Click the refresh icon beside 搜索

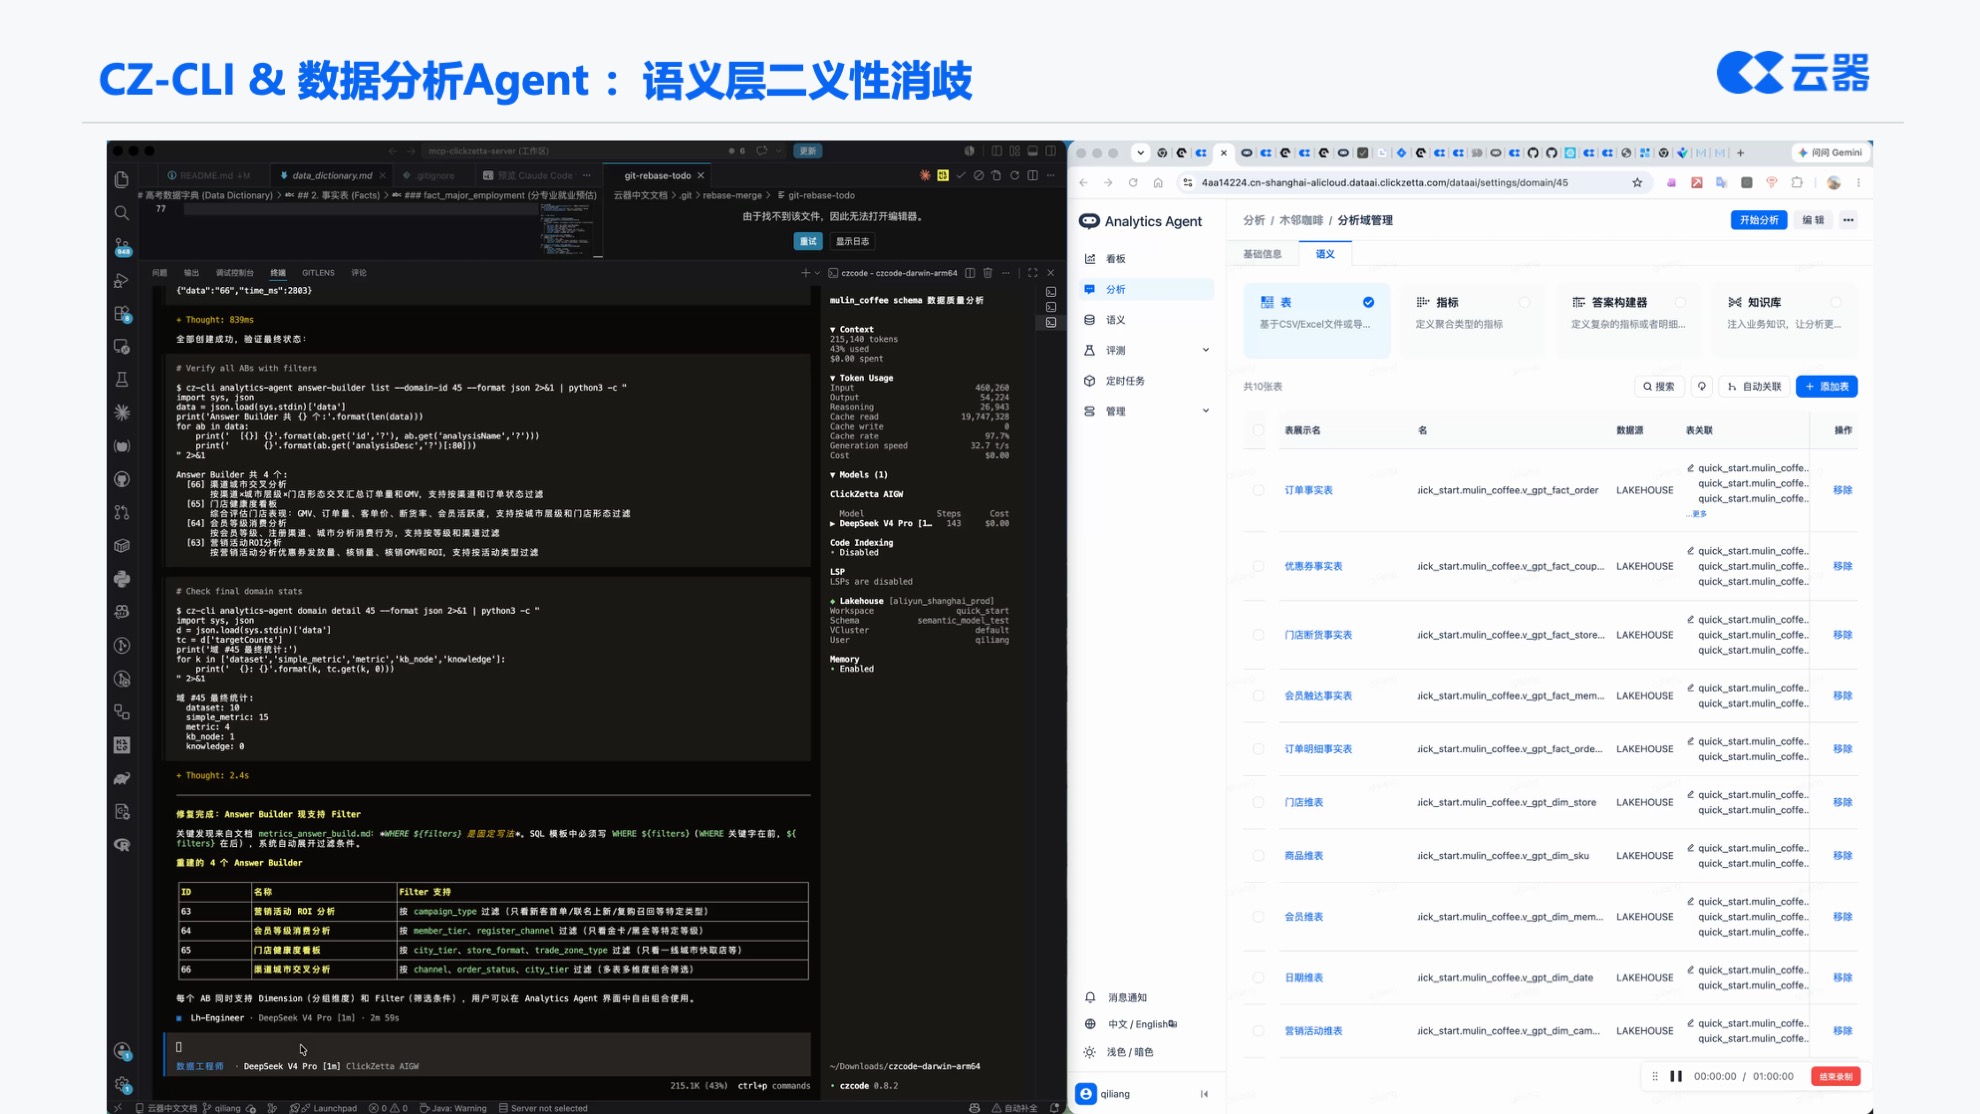[1702, 386]
